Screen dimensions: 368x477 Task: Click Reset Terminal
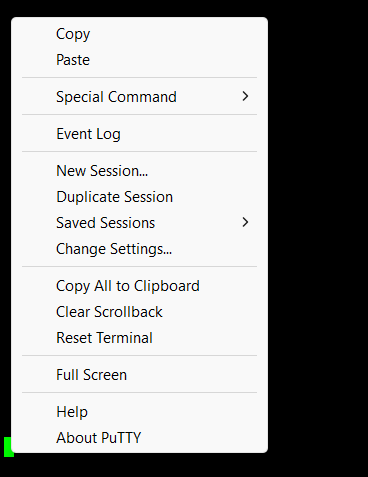(139, 338)
